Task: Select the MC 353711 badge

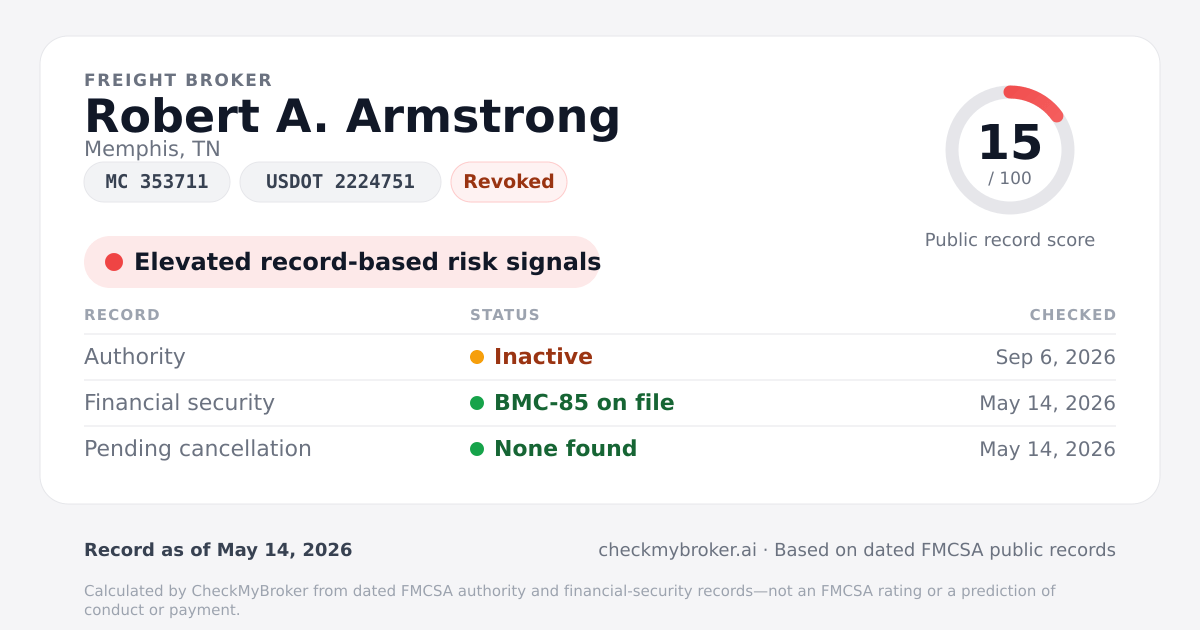Action: coord(157,182)
